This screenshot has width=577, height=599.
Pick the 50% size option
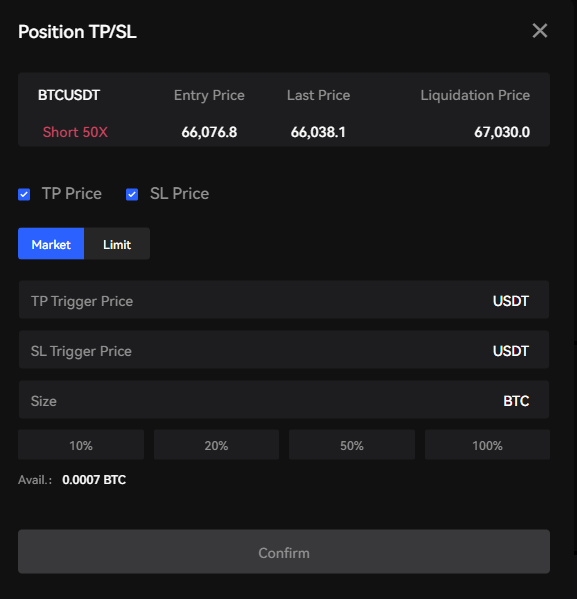352,445
